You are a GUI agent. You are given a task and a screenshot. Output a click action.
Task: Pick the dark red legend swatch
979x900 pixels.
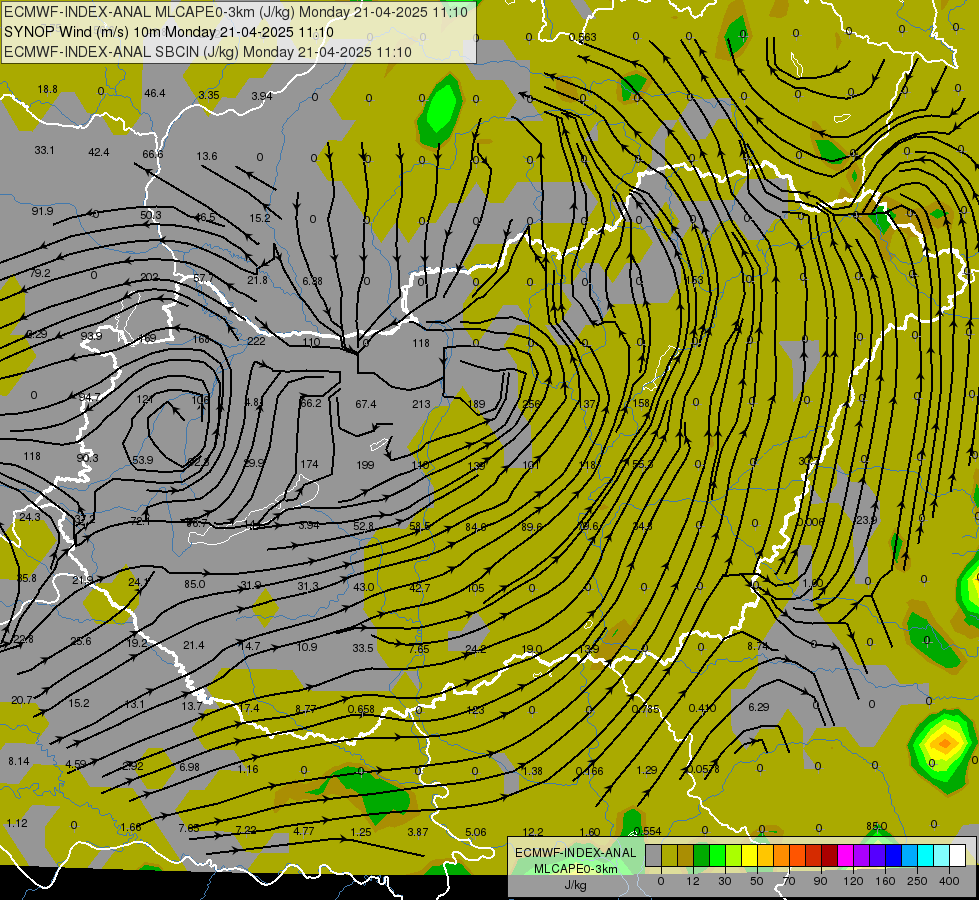click(829, 855)
